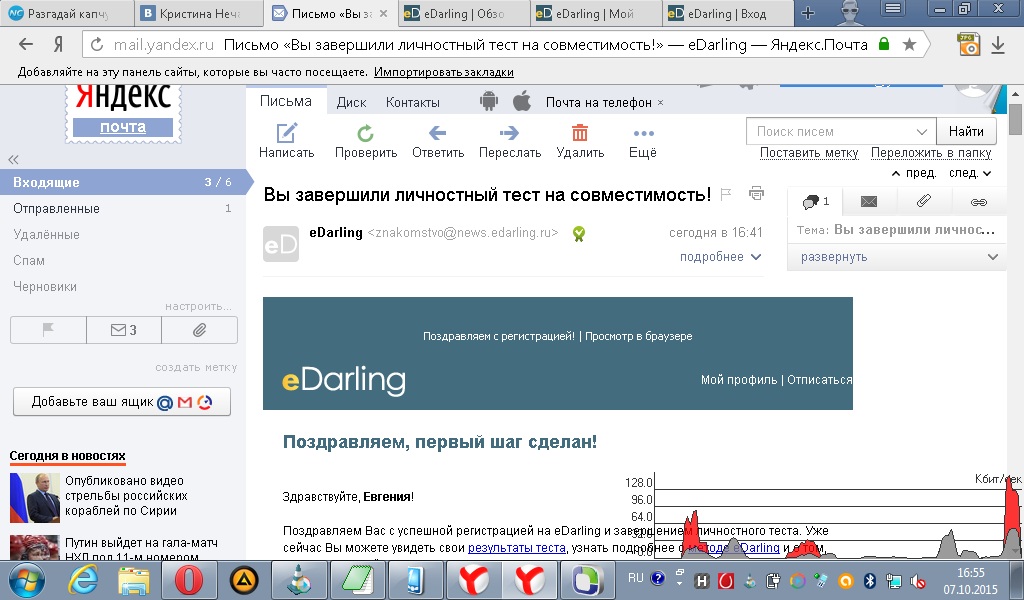Click Просмотр в браузере link
1024x600 pixels.
[639, 336]
